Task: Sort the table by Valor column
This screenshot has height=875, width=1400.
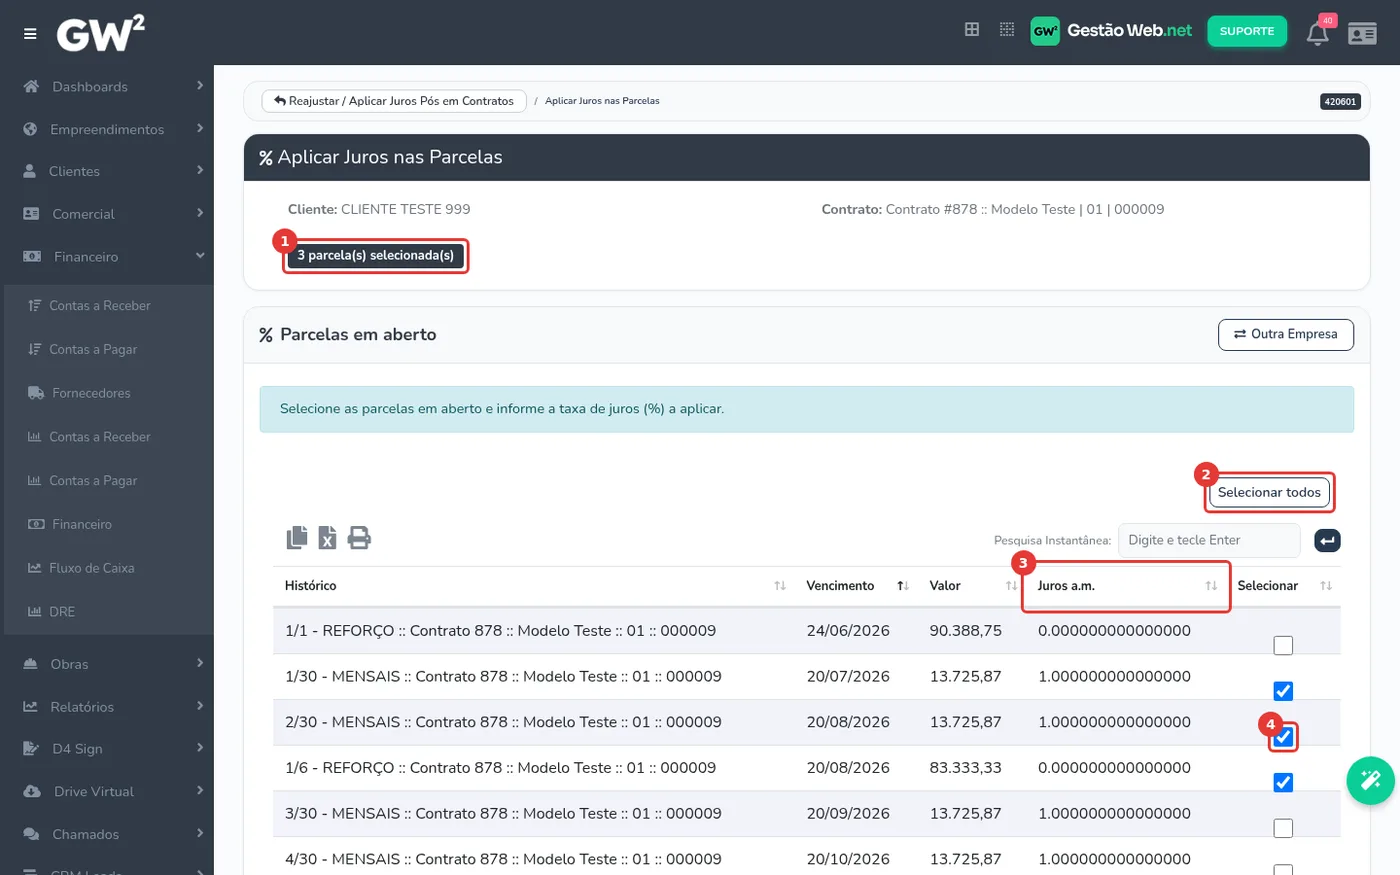Action: click(973, 586)
